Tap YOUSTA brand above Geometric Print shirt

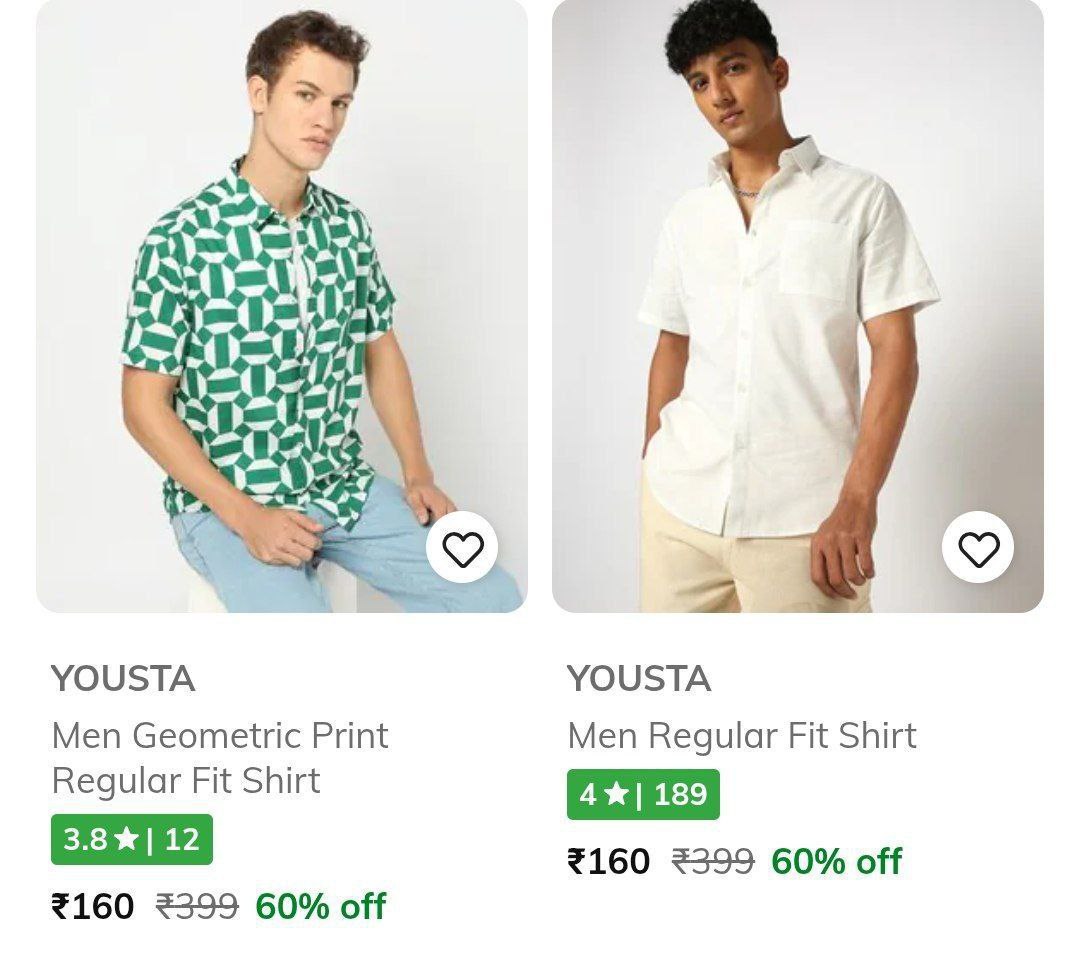(123, 679)
